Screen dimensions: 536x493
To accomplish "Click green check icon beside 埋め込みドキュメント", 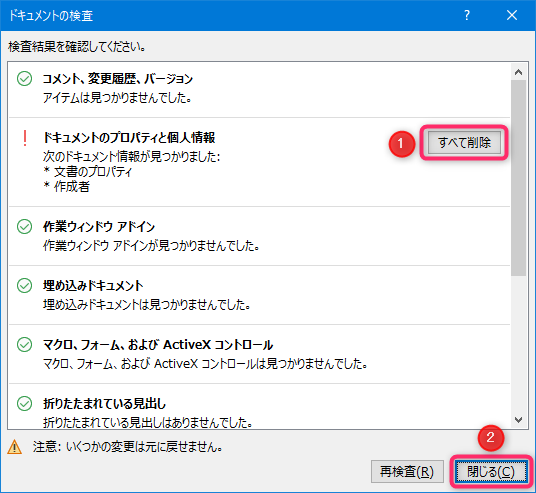I will pyautogui.click(x=25, y=285).
